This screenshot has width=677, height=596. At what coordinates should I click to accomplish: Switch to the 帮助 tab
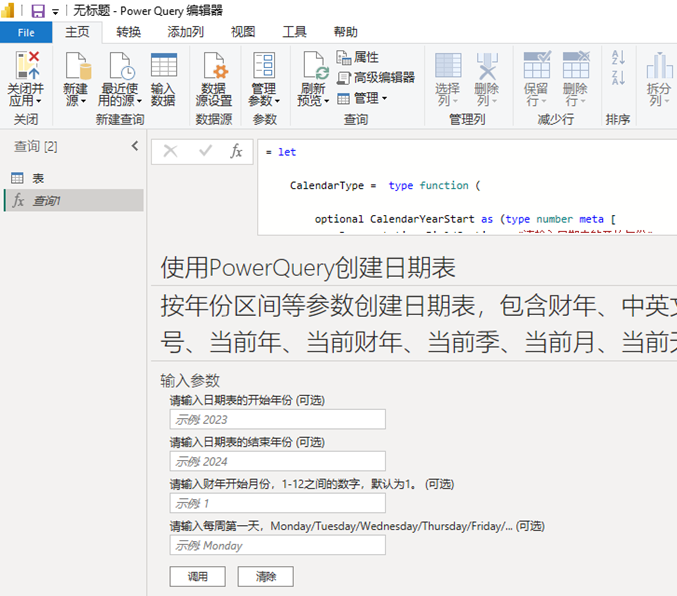[345, 32]
